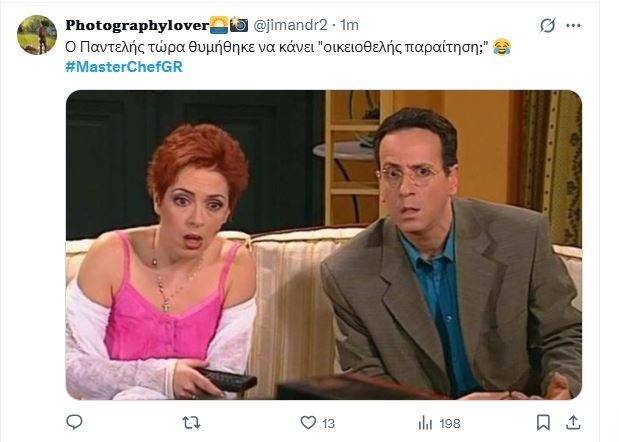Bookmark this tweet

543,423
